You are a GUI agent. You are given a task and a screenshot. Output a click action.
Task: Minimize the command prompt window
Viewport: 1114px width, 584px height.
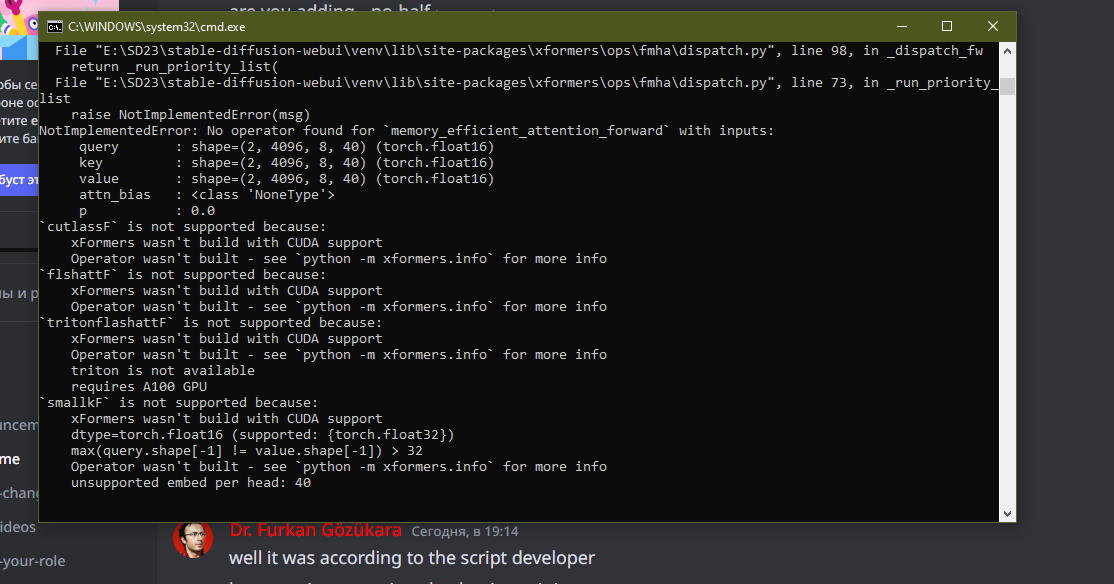click(900, 26)
